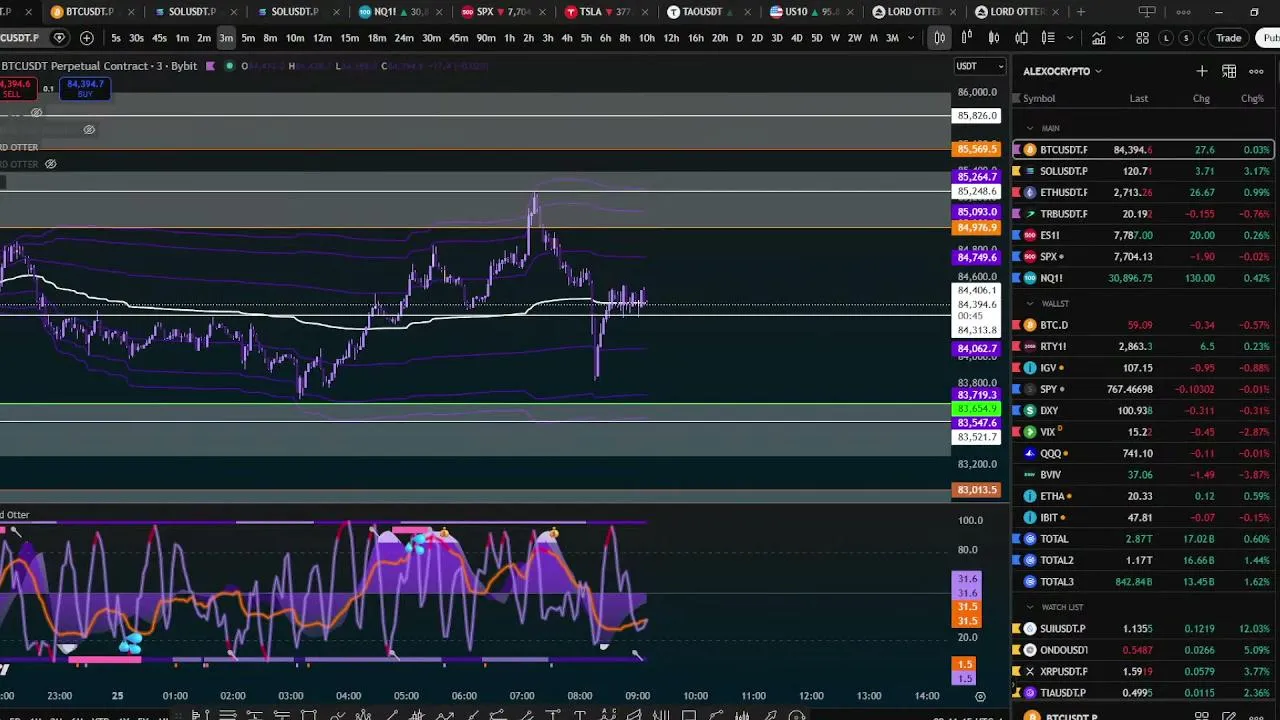Screen dimensions: 1280x720
Task: Sort the watchlist by Last column
Action: pyautogui.click(x=1138, y=98)
